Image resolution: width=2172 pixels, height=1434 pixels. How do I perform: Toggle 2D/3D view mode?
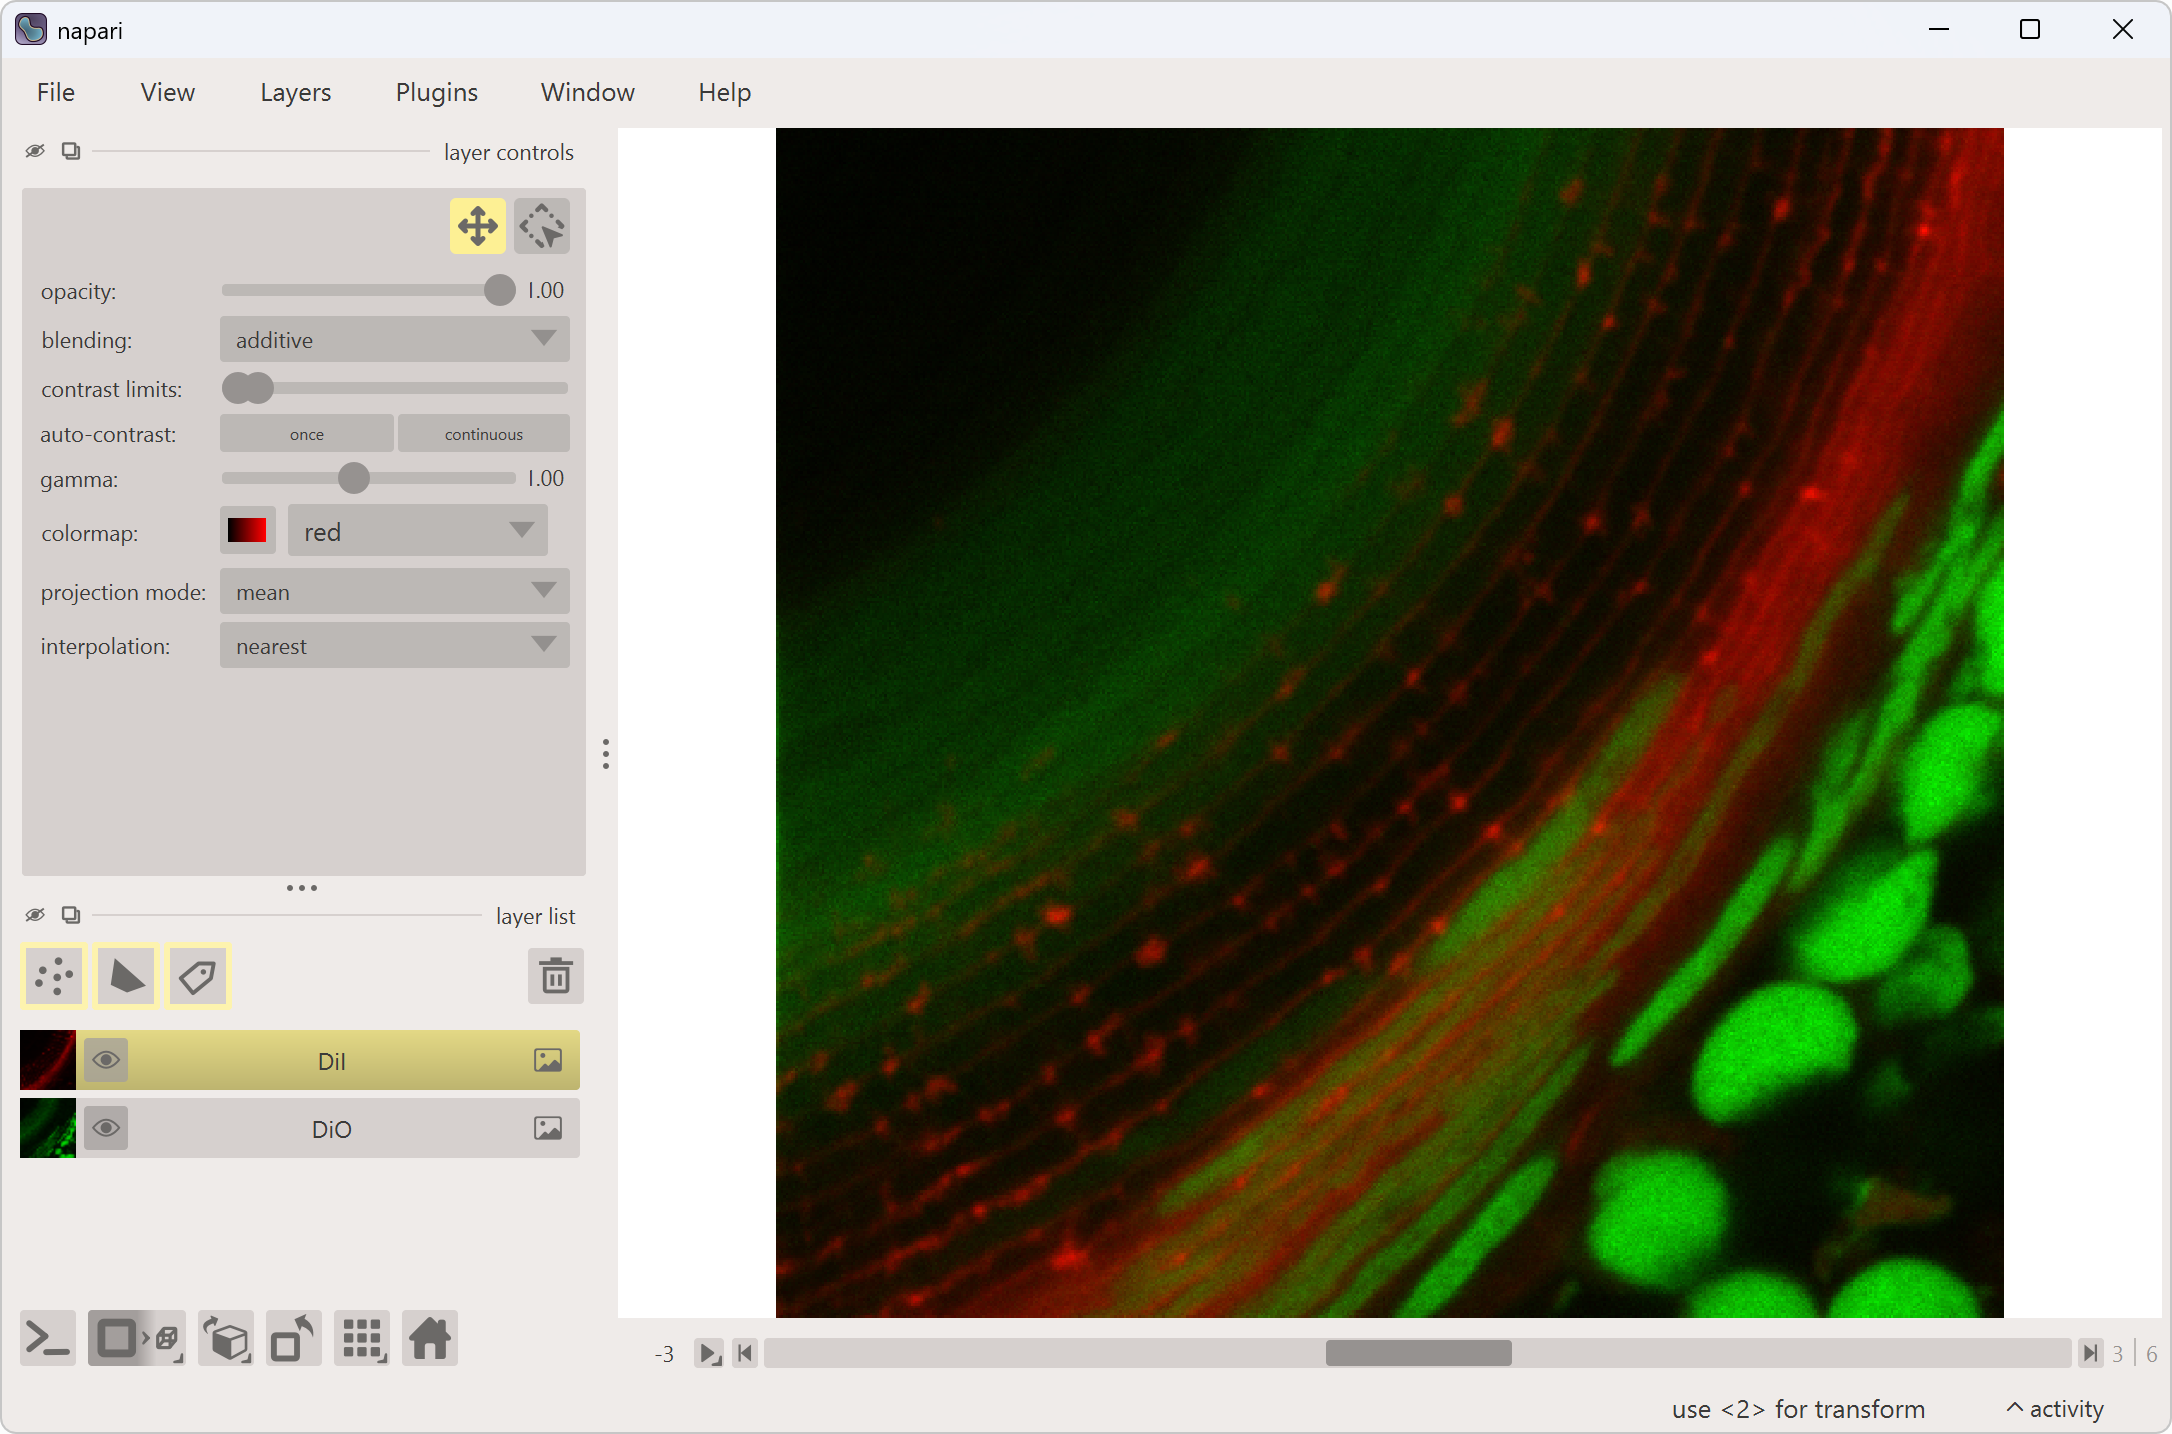pos(137,1338)
